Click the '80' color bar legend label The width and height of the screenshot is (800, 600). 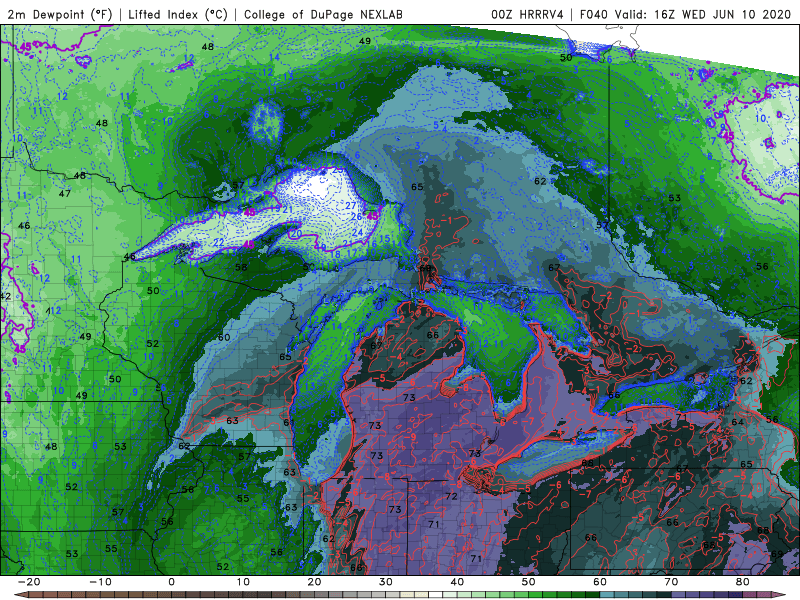pos(743,582)
